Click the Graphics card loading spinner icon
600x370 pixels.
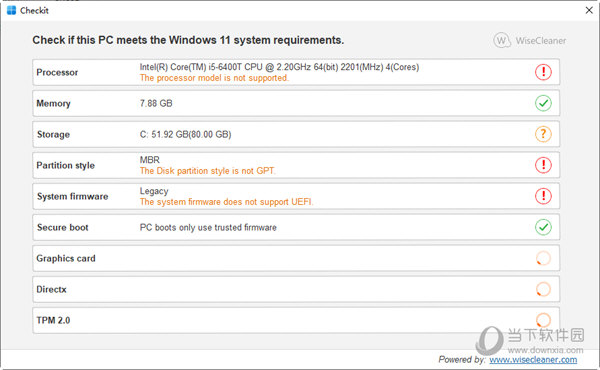(543, 258)
